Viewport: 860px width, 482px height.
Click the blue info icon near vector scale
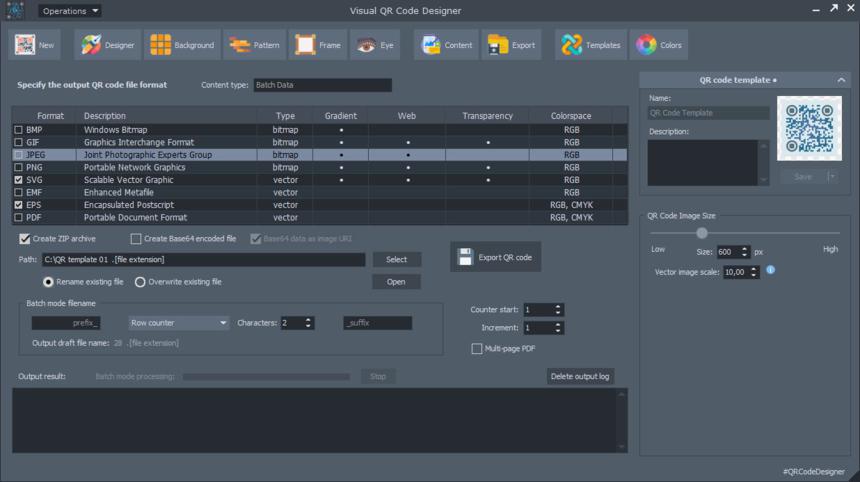coord(771,270)
